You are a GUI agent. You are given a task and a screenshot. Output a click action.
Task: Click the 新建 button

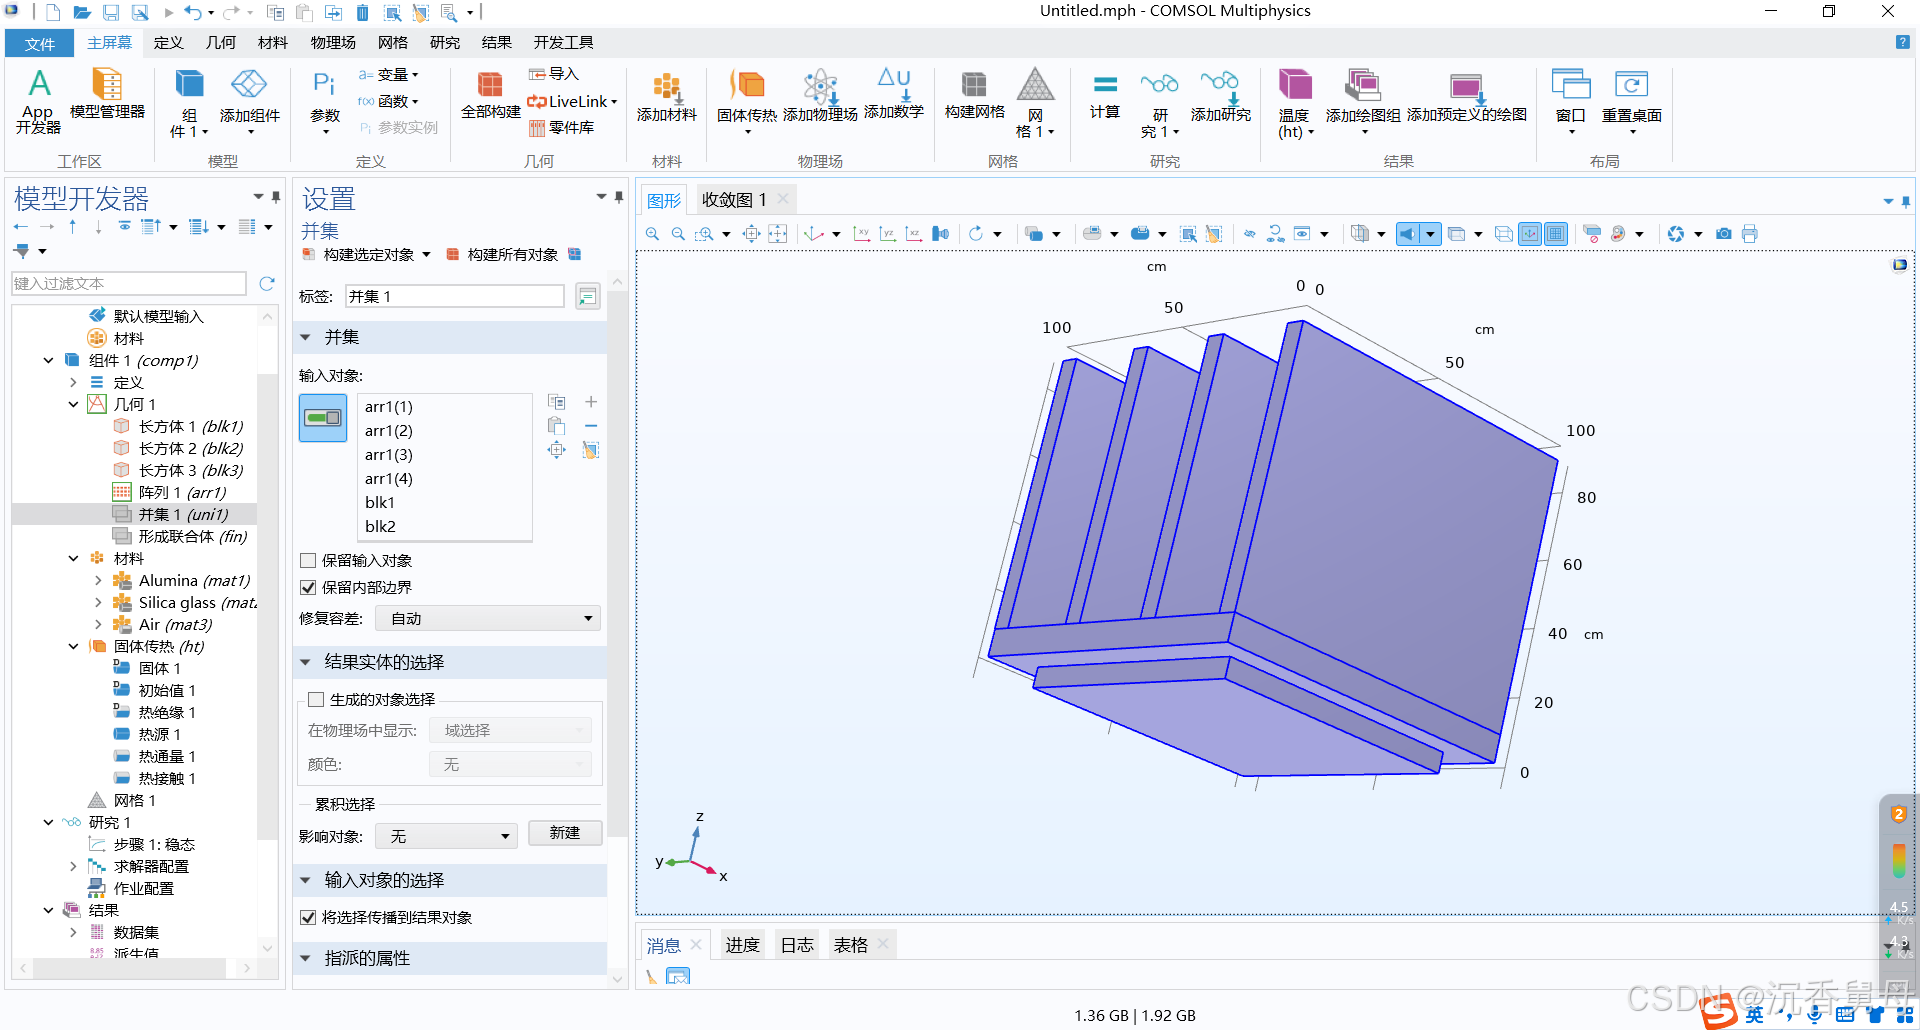click(565, 833)
